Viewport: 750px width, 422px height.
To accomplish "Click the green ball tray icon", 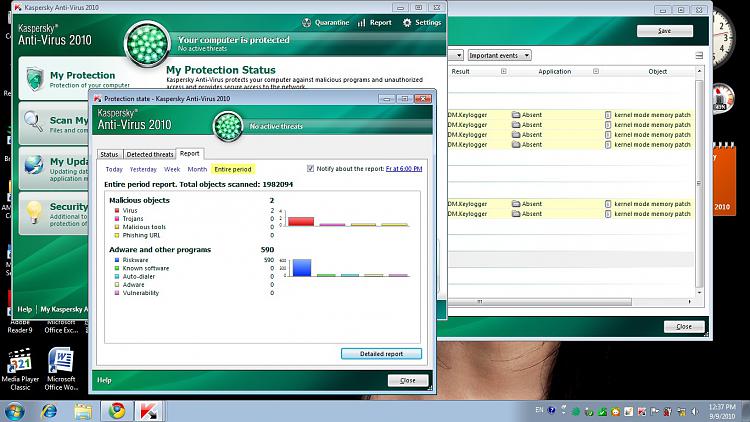I will click(576, 411).
